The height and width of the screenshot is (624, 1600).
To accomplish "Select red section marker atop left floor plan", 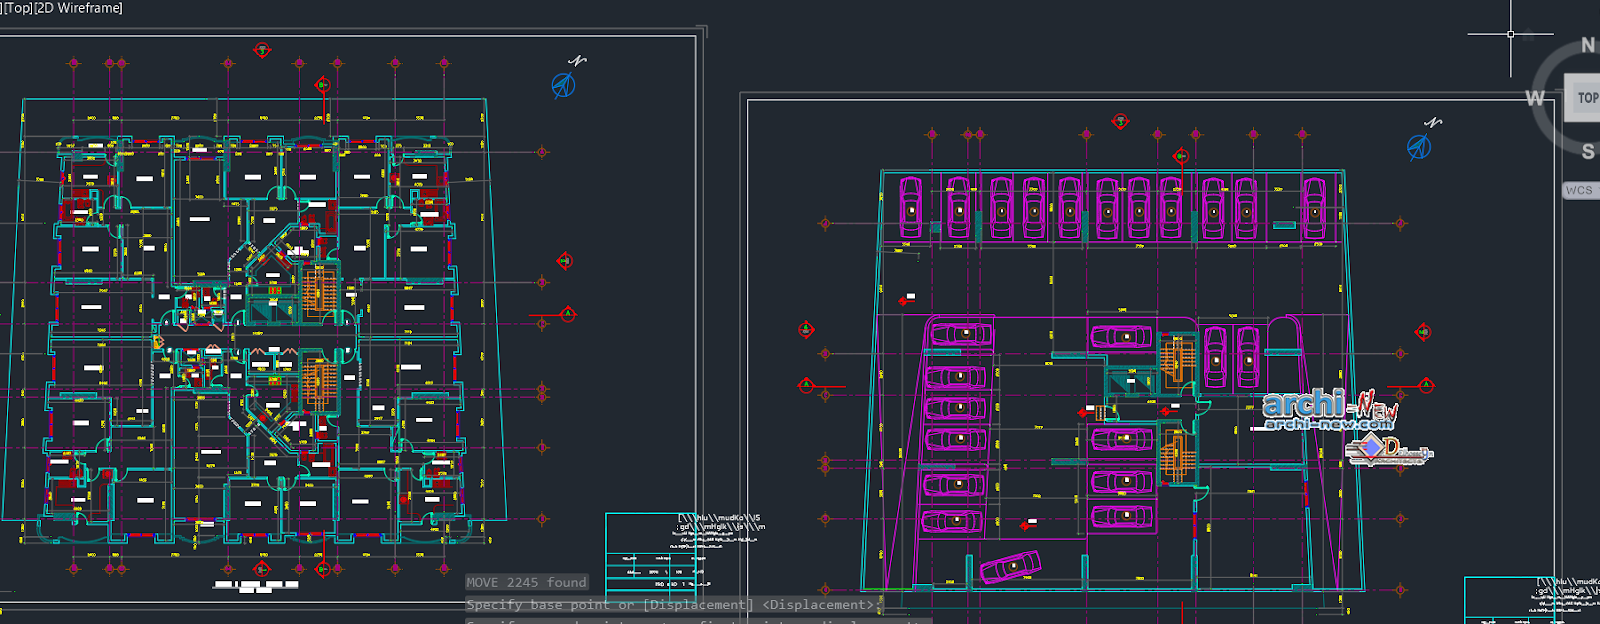I will click(x=262, y=50).
